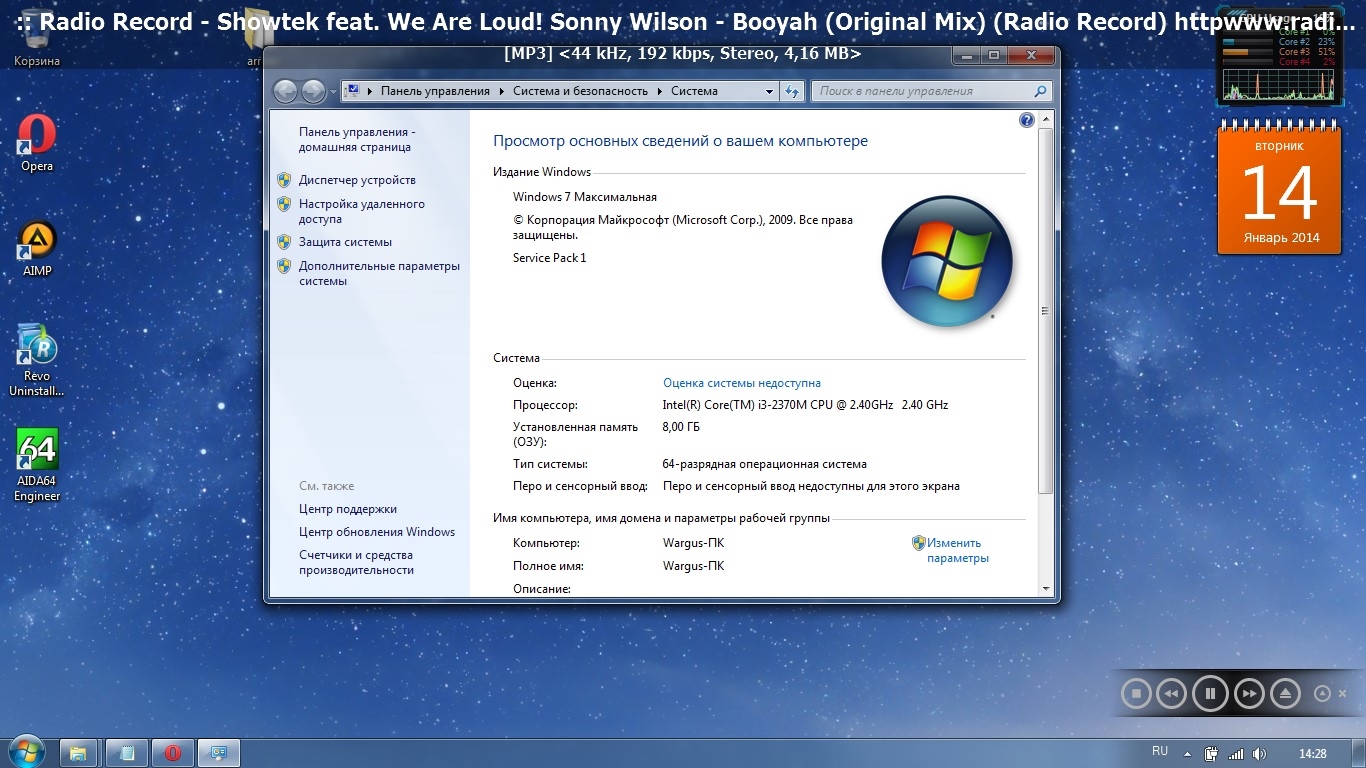This screenshot has width=1366, height=768.
Task: Click the Control Panel taskbar button
Action: [219, 753]
